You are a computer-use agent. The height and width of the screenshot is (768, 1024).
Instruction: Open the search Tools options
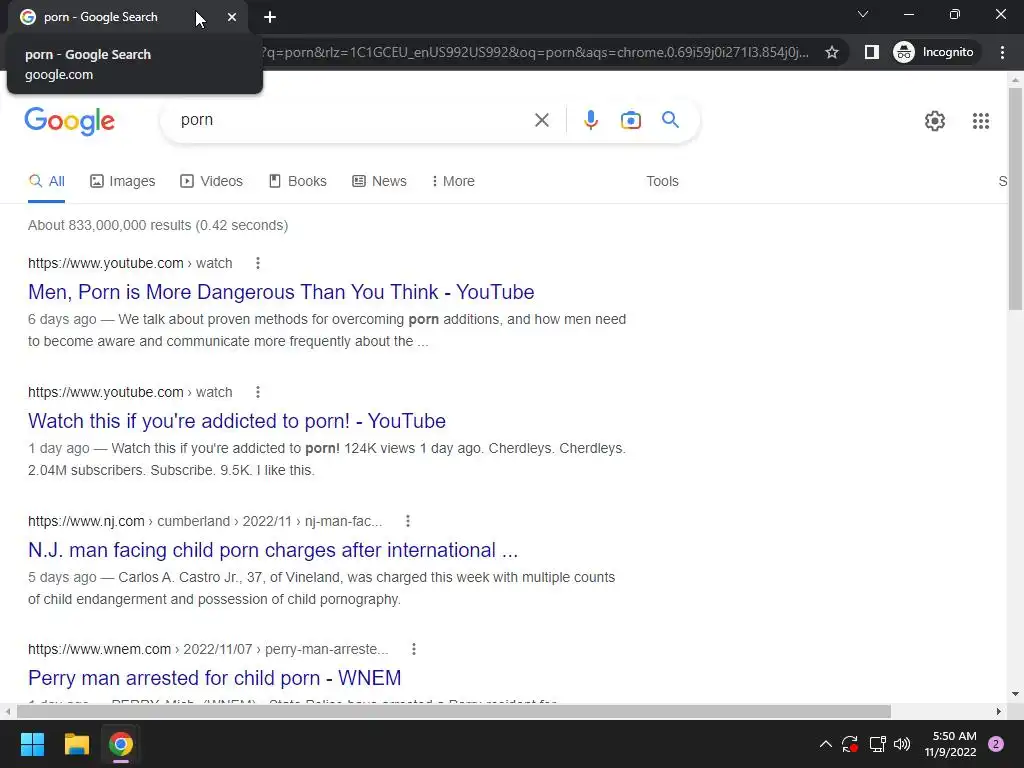point(662,182)
